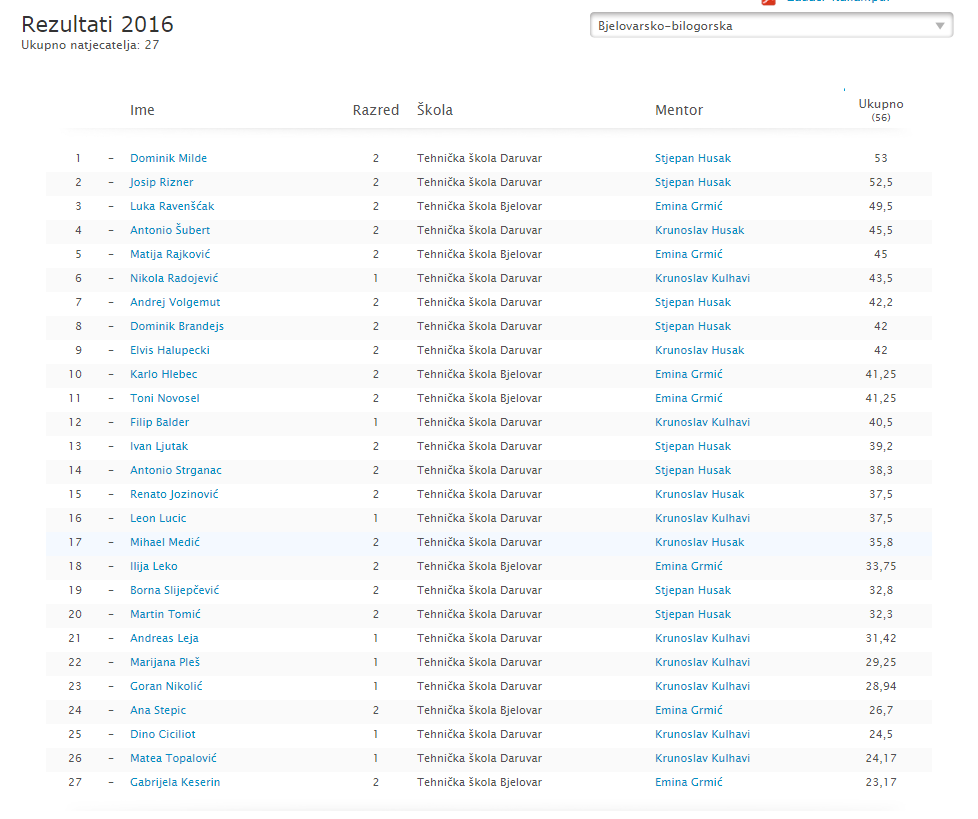Viewport: 978px width, 819px height.
Task: Select Toni Novosel's name
Action: pos(165,399)
